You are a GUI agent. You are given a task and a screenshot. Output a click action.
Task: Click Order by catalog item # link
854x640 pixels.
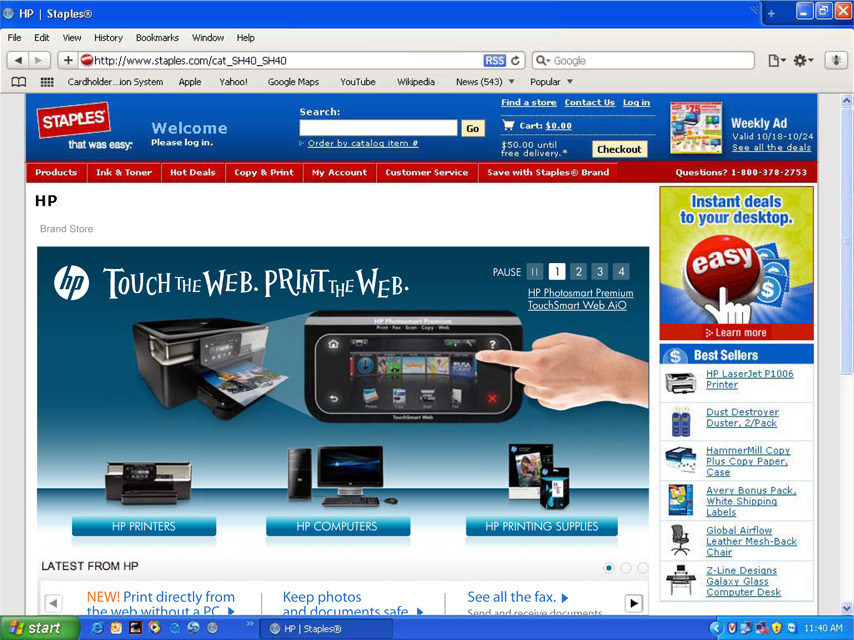point(363,143)
